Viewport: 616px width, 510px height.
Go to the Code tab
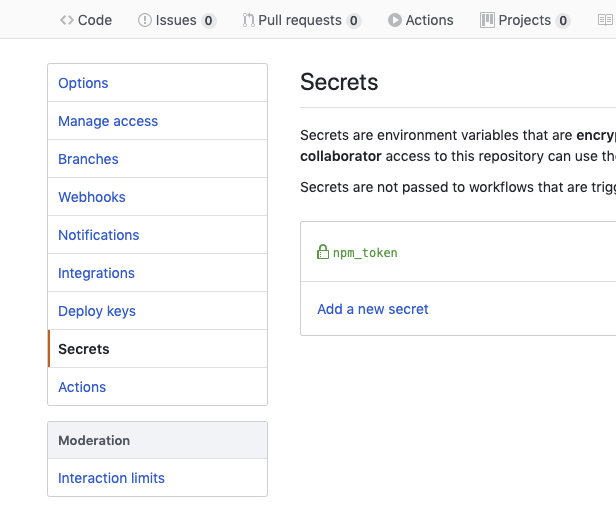point(95,20)
